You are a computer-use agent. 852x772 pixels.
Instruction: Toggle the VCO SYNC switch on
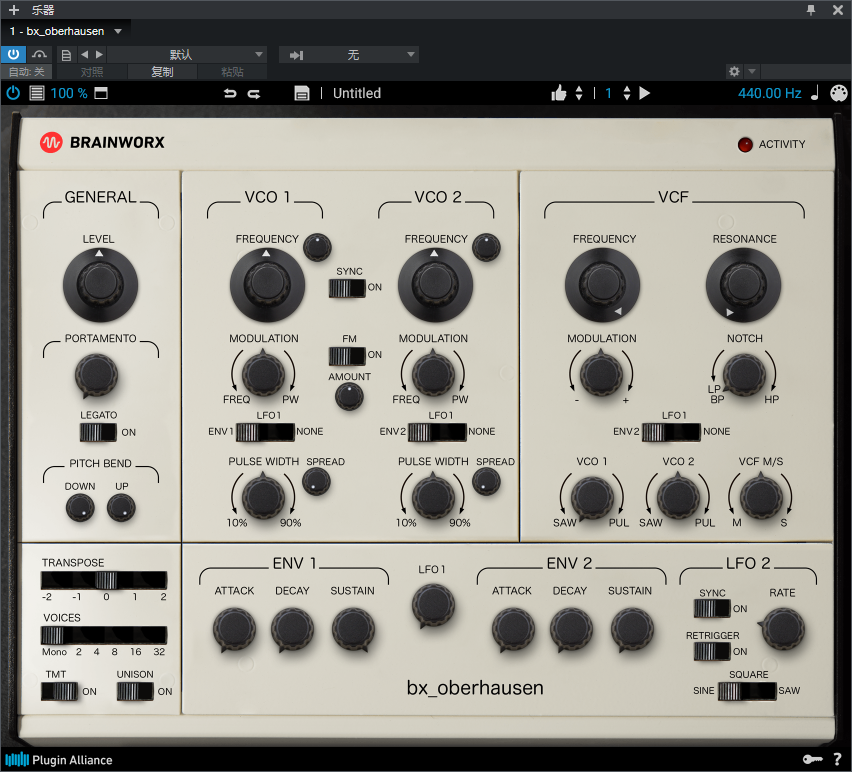pyautogui.click(x=347, y=288)
